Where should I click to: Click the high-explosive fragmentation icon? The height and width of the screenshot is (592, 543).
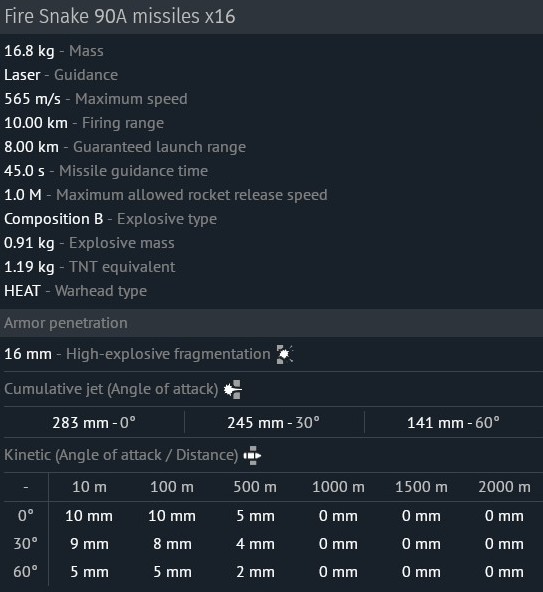click(285, 354)
